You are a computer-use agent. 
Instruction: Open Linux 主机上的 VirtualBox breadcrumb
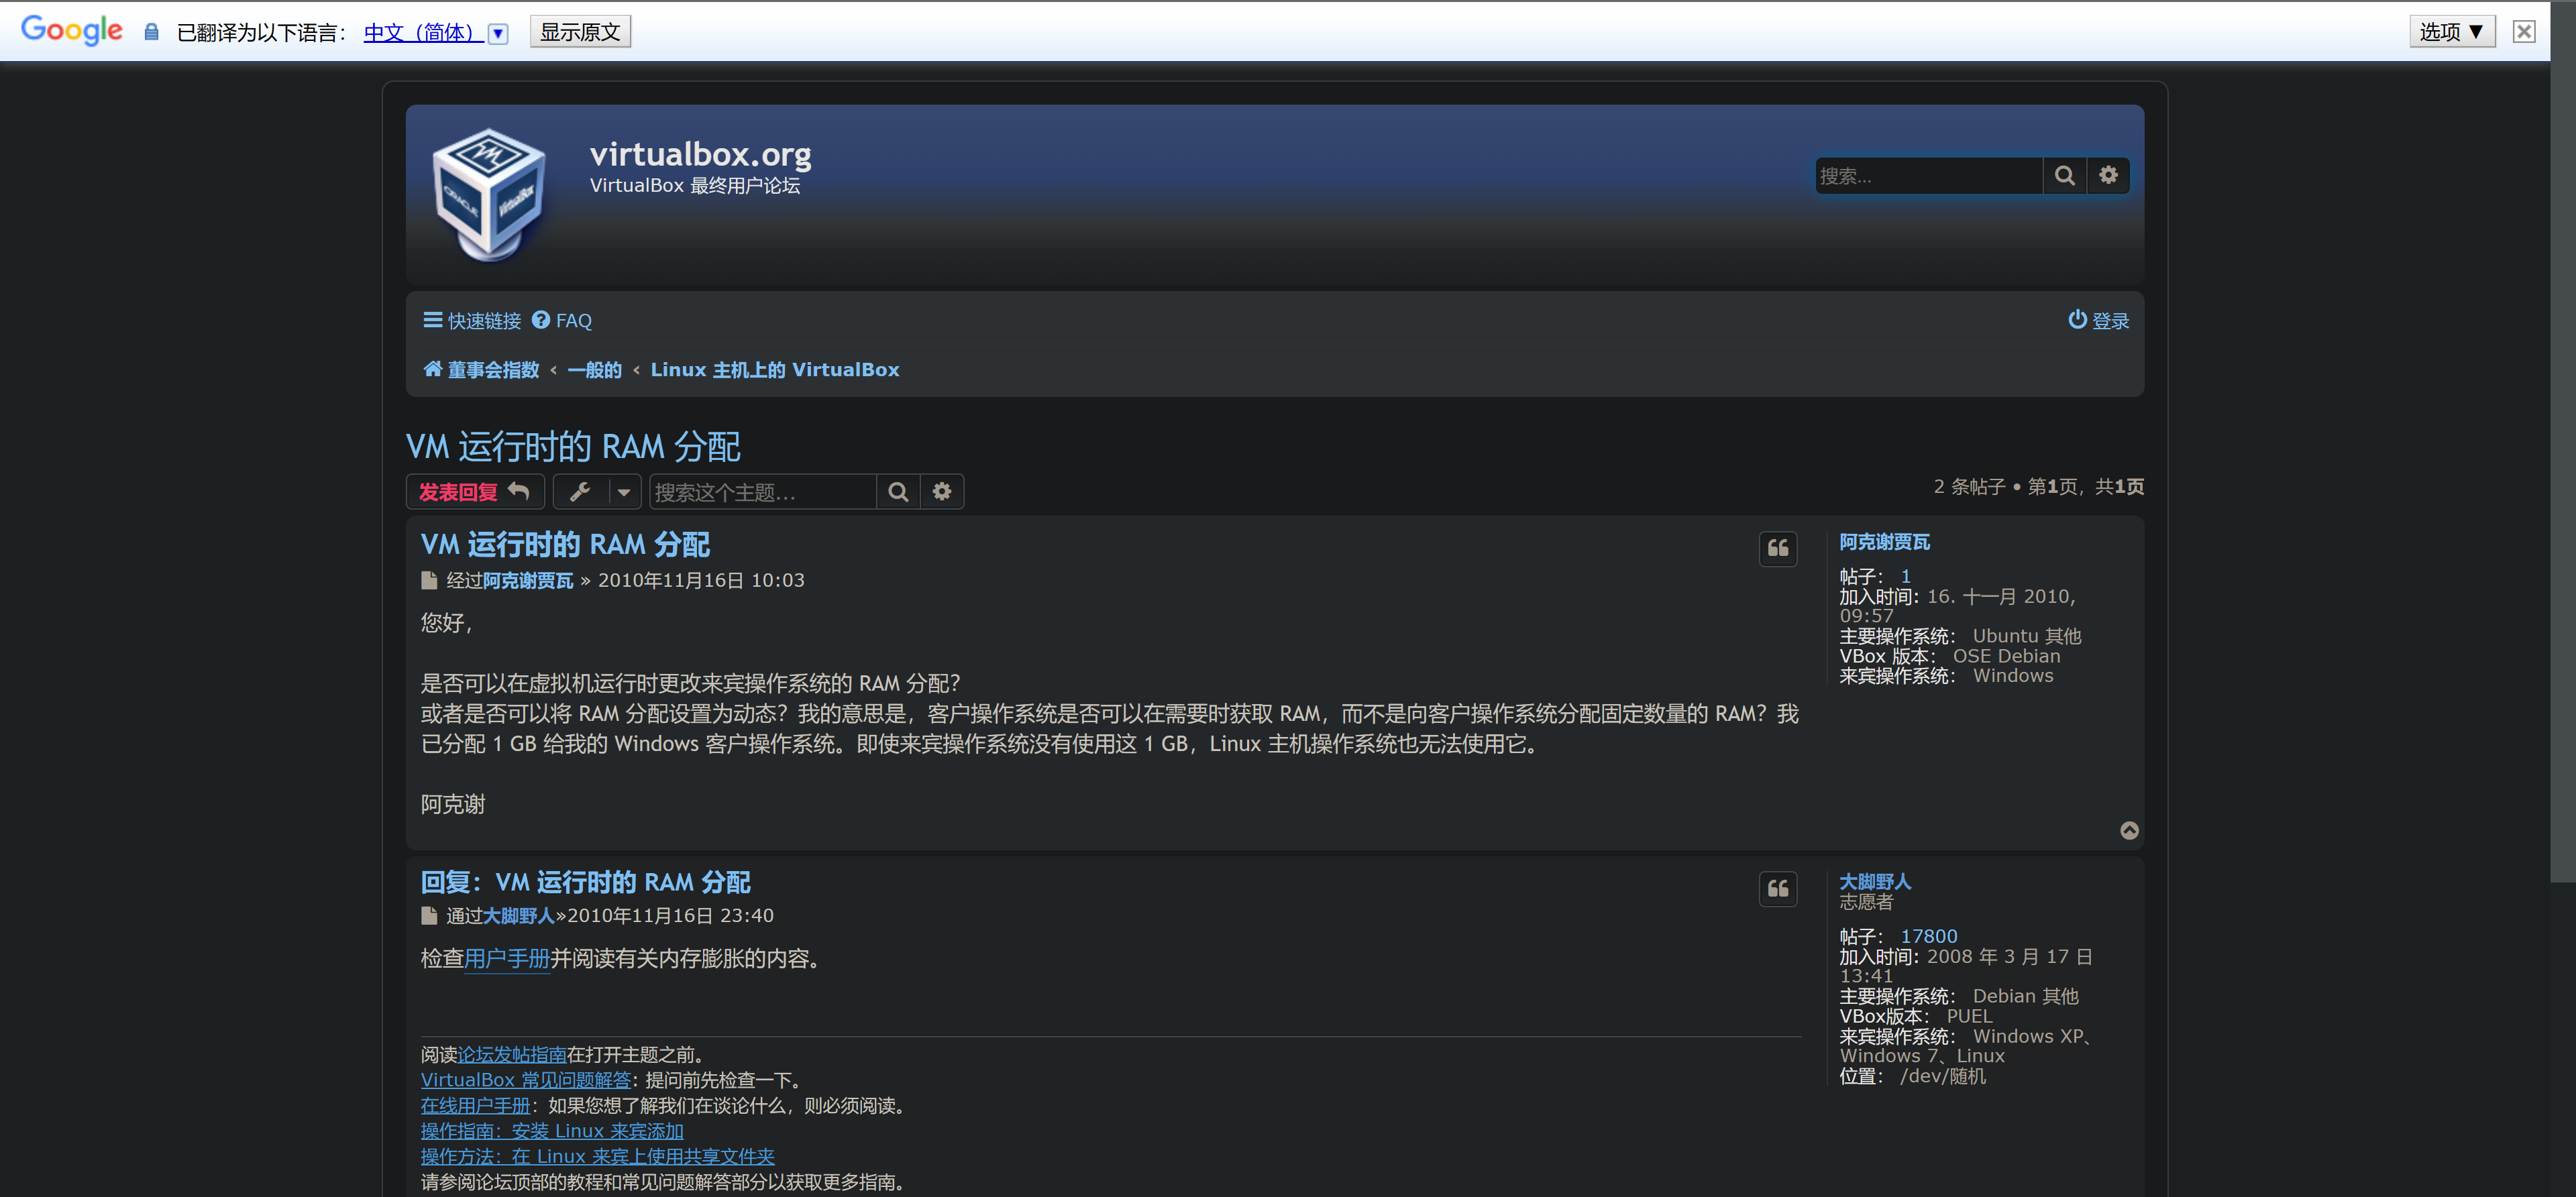tap(775, 370)
